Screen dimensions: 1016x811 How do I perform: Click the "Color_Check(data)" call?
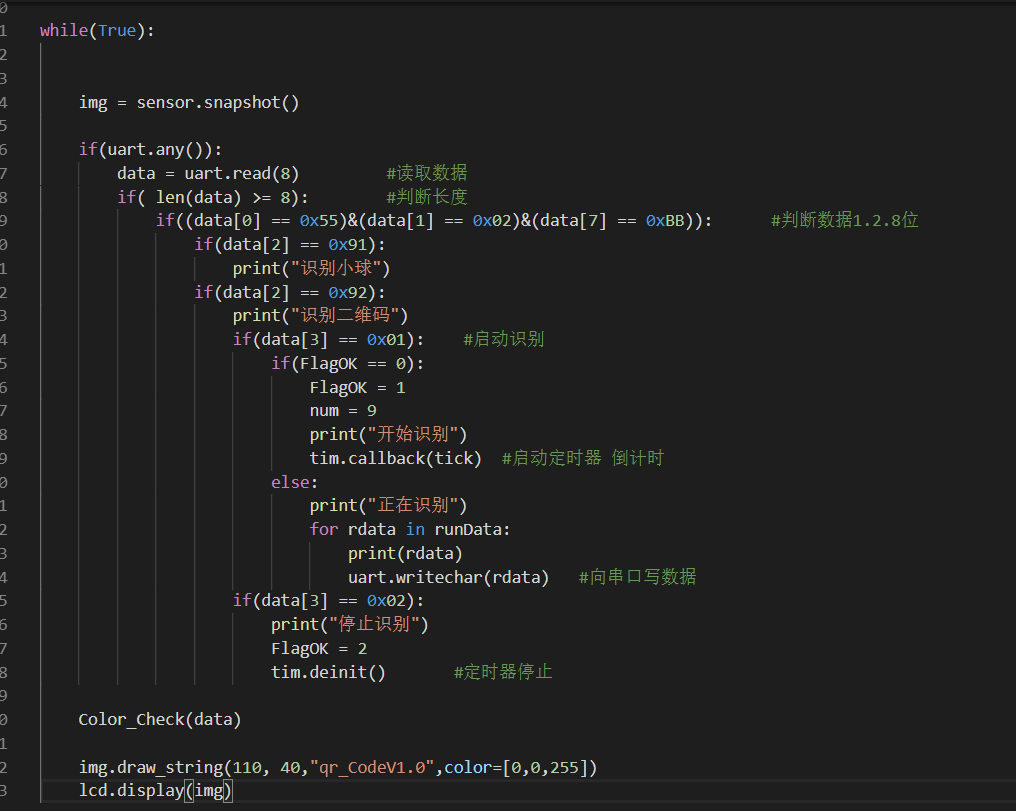tap(159, 720)
